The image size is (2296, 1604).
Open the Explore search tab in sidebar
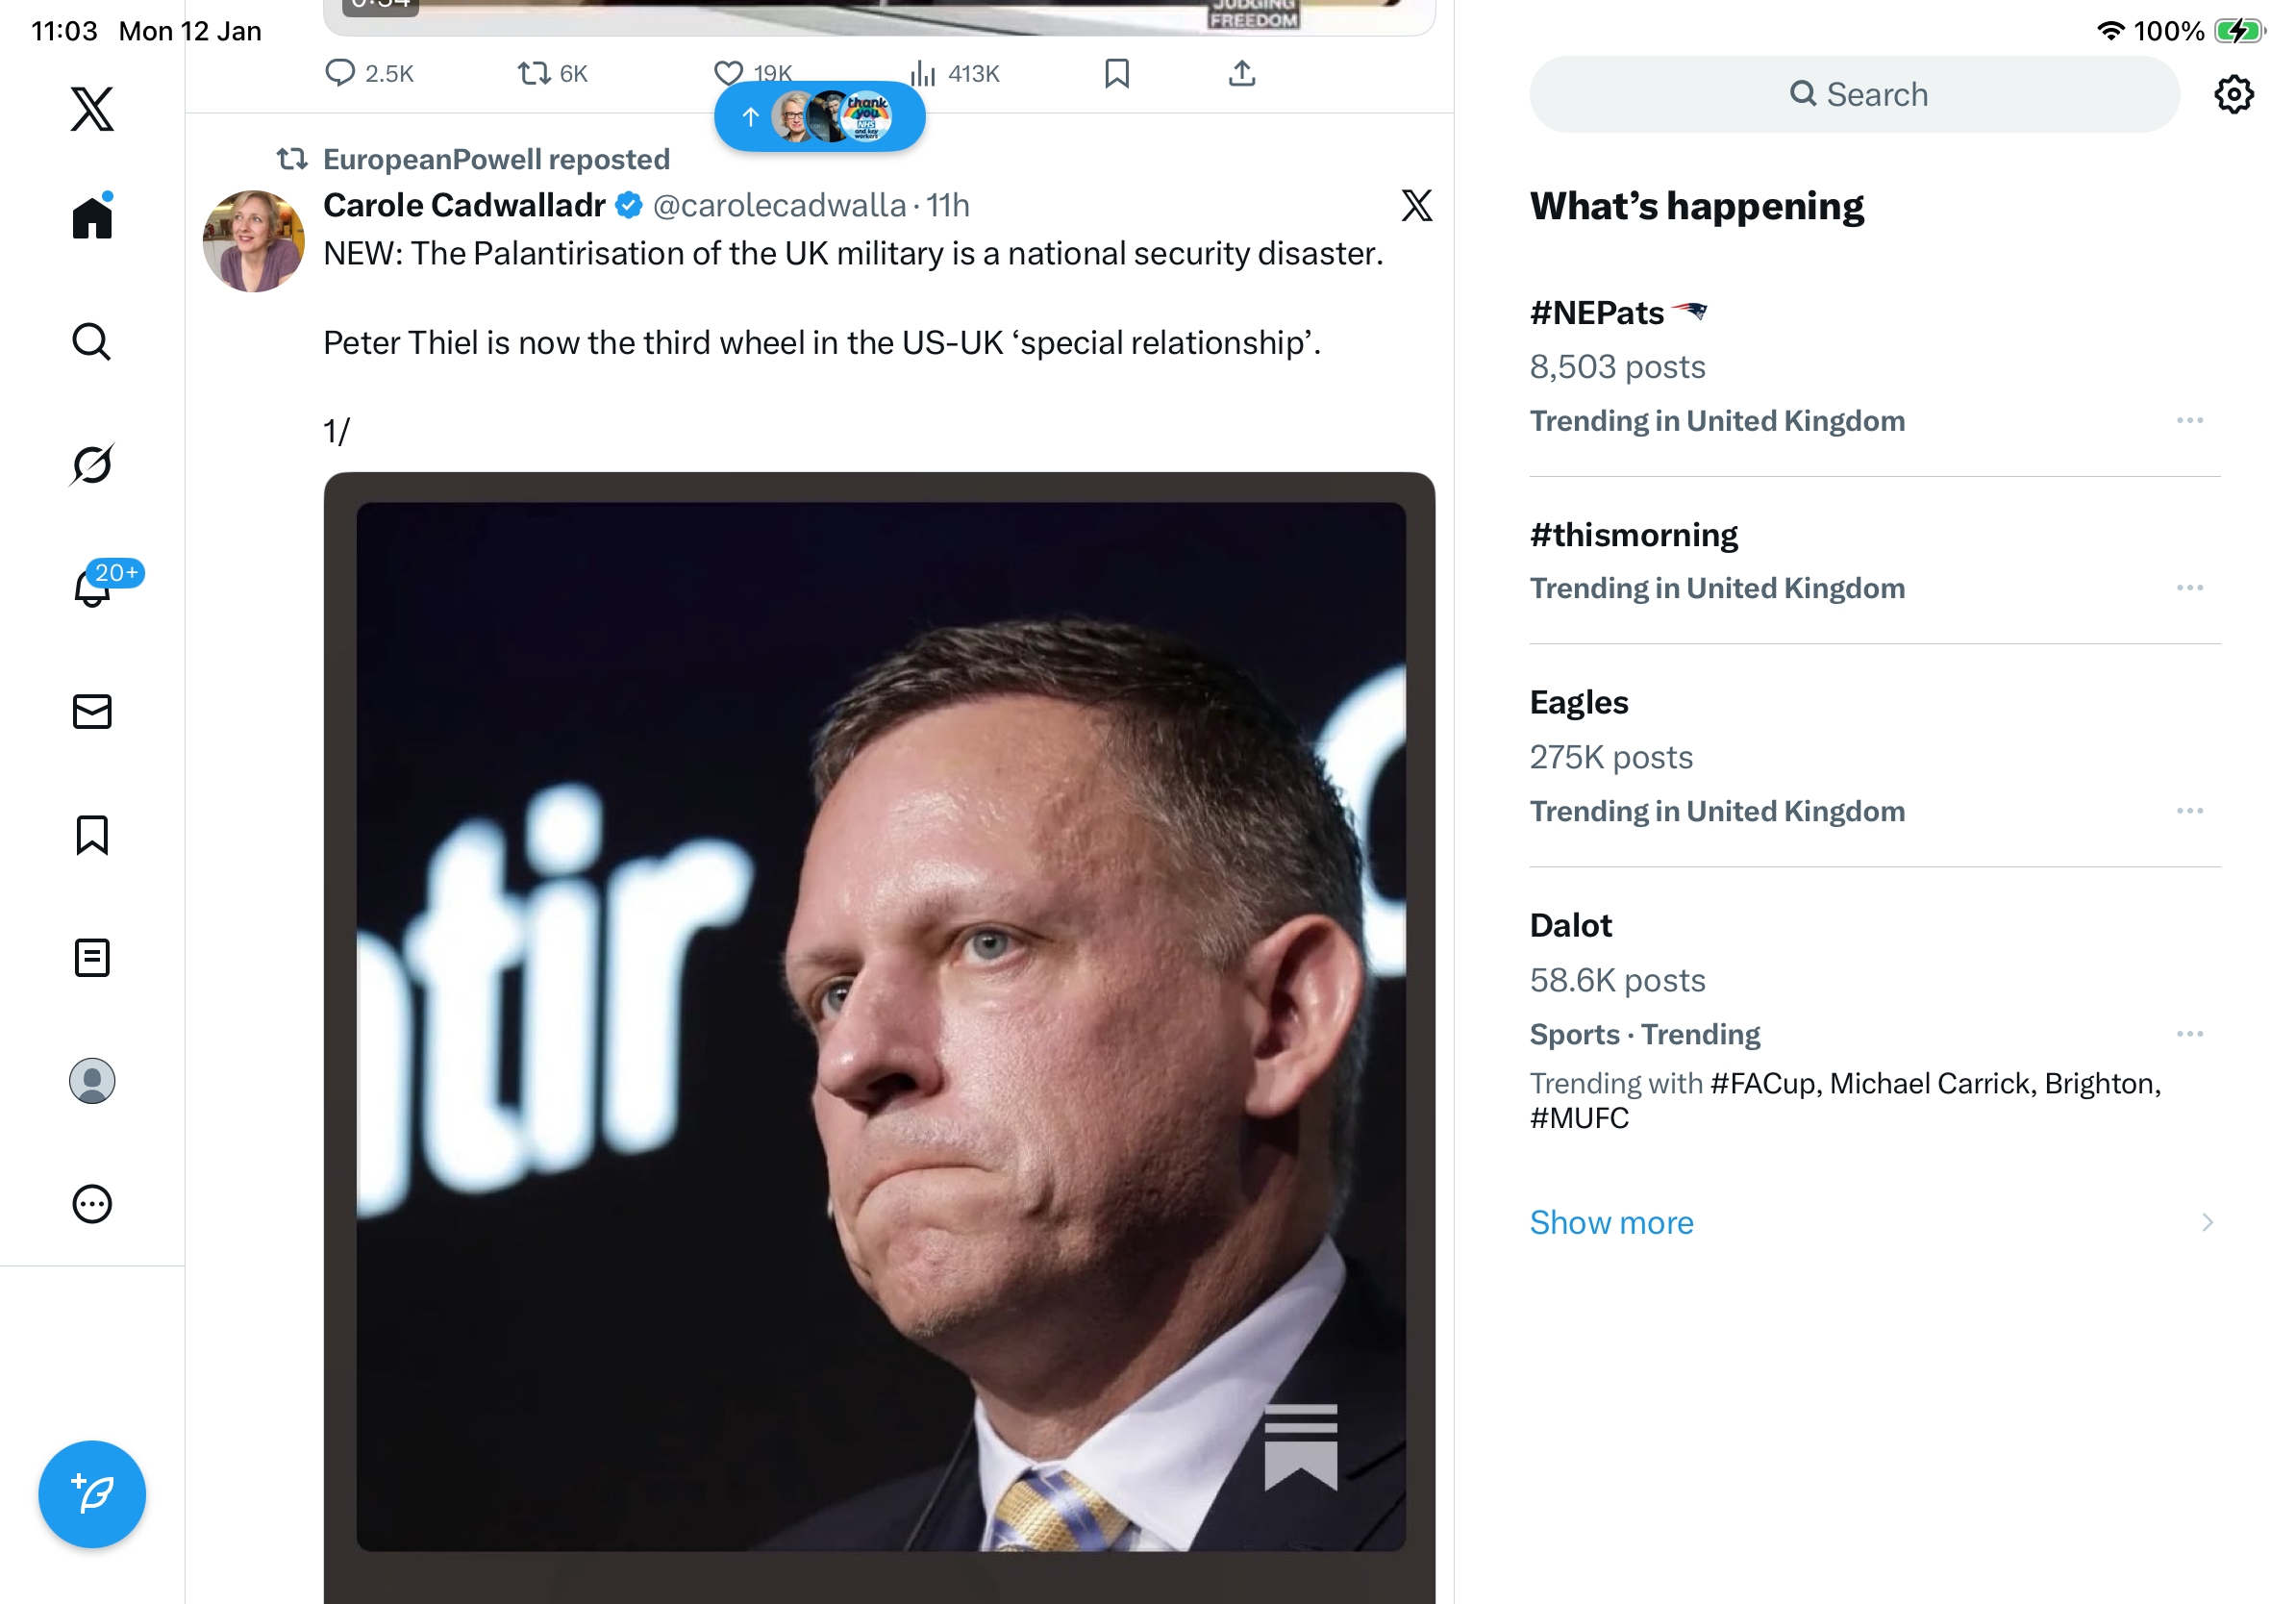[92, 341]
